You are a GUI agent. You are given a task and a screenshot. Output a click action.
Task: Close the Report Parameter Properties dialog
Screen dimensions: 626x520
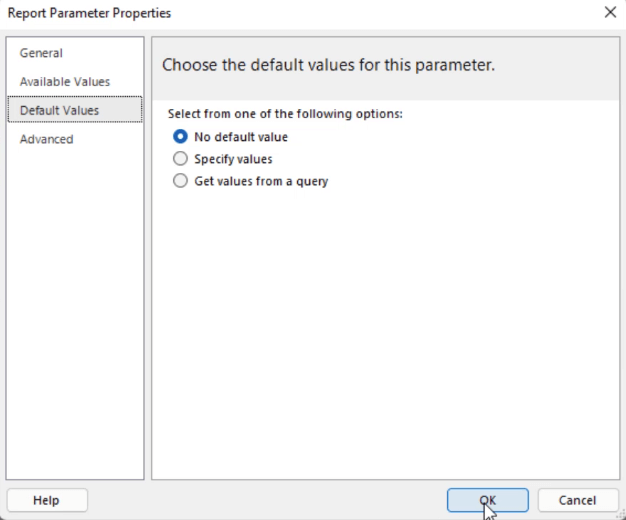point(610,12)
